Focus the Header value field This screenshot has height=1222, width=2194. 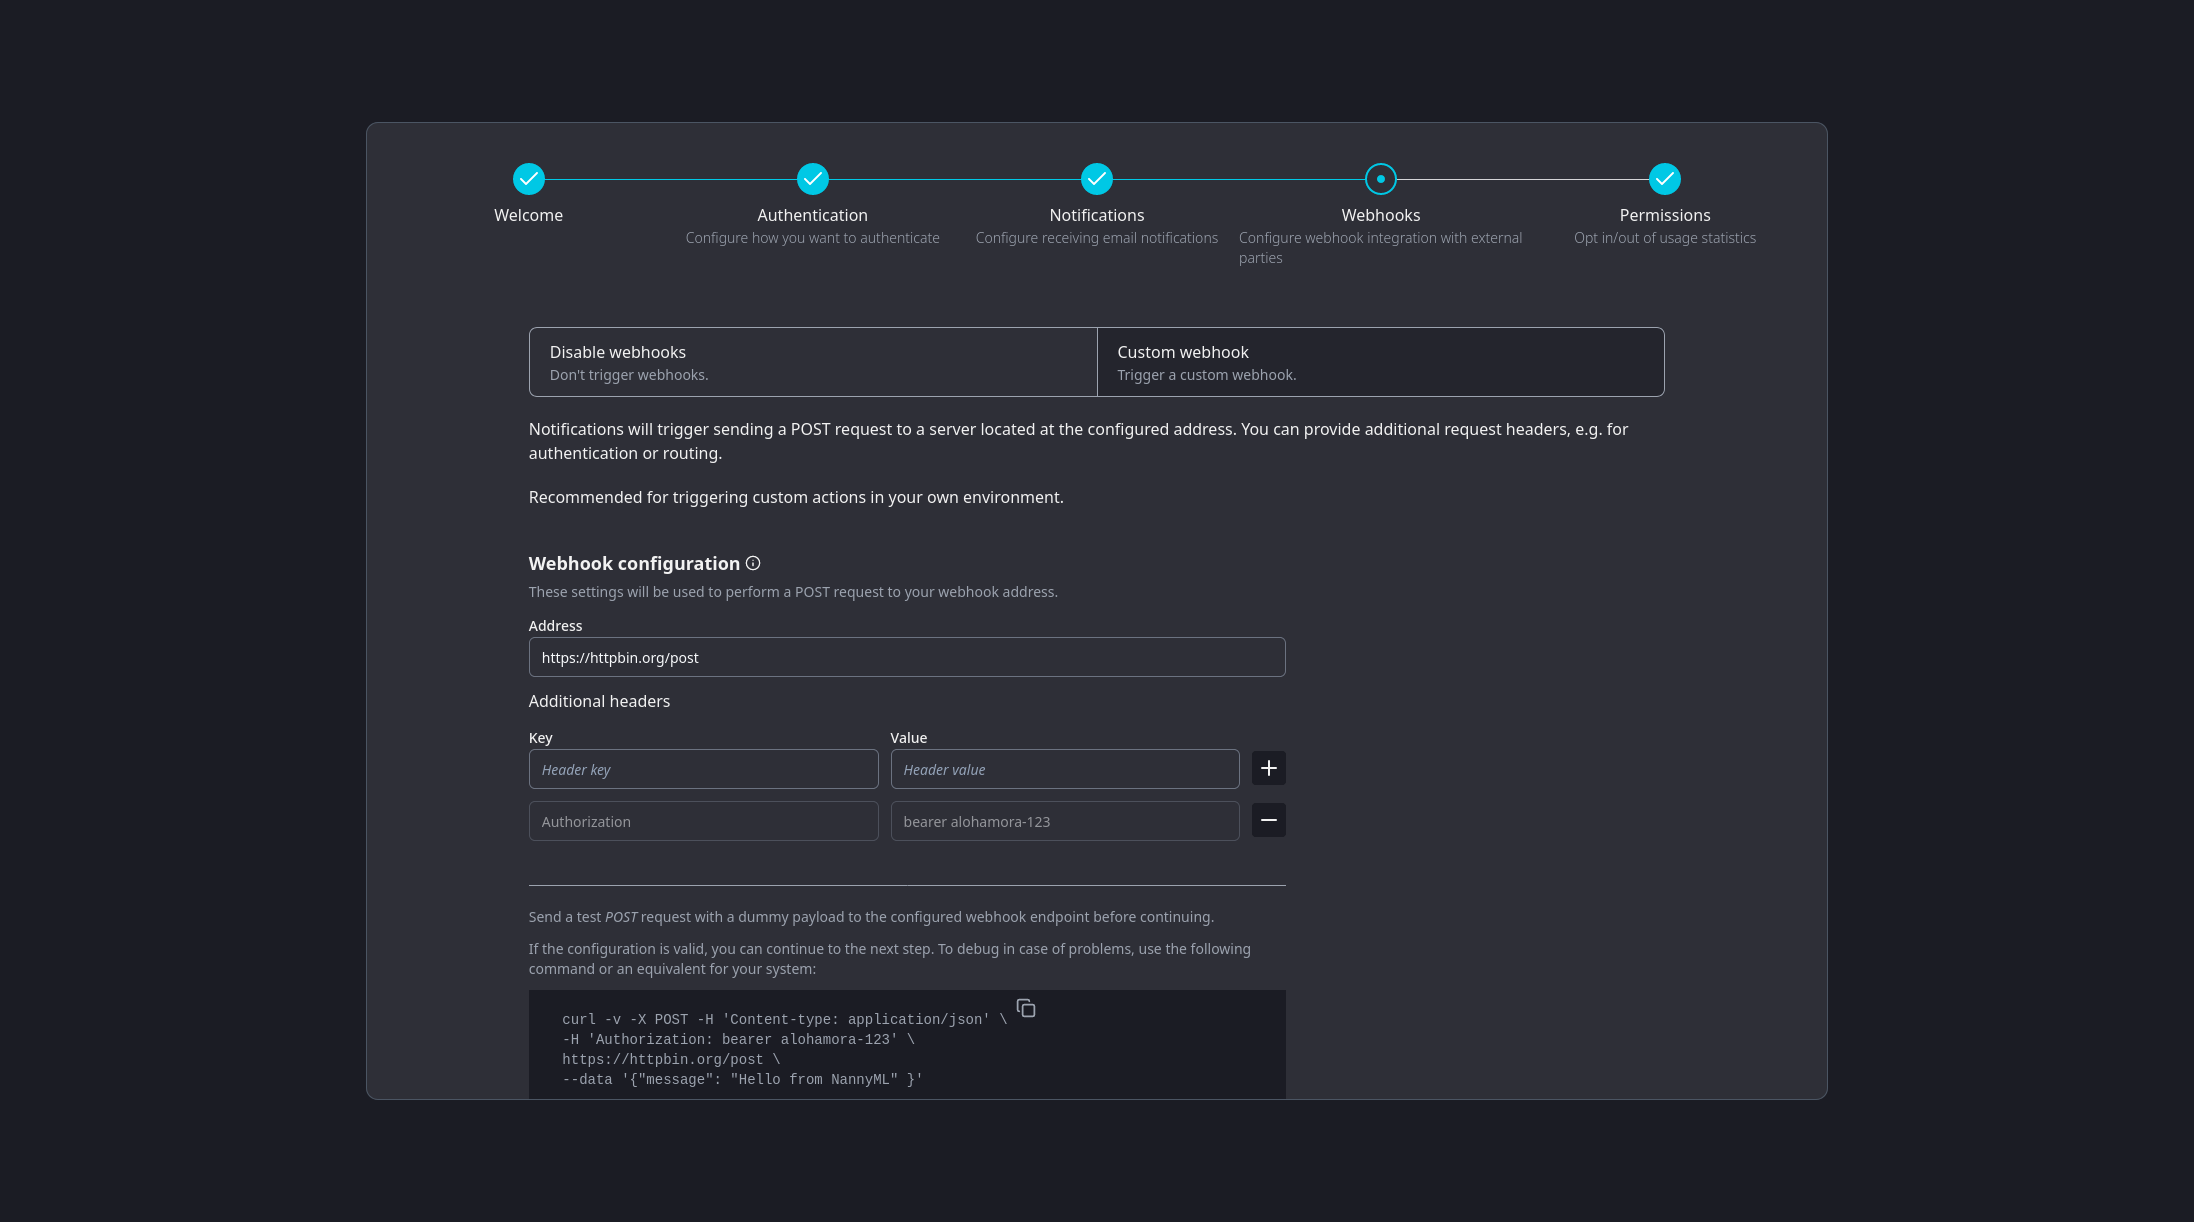(1064, 769)
